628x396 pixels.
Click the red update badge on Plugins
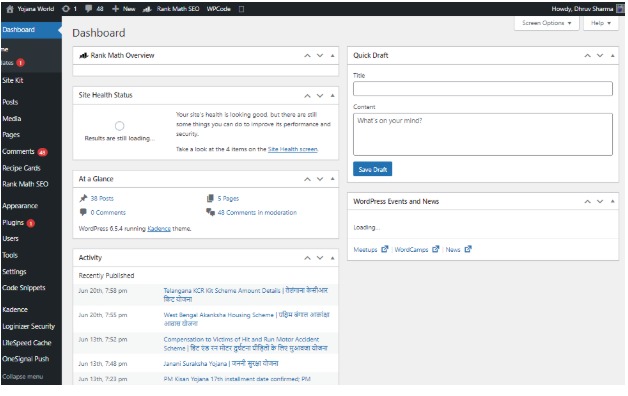[31, 223]
